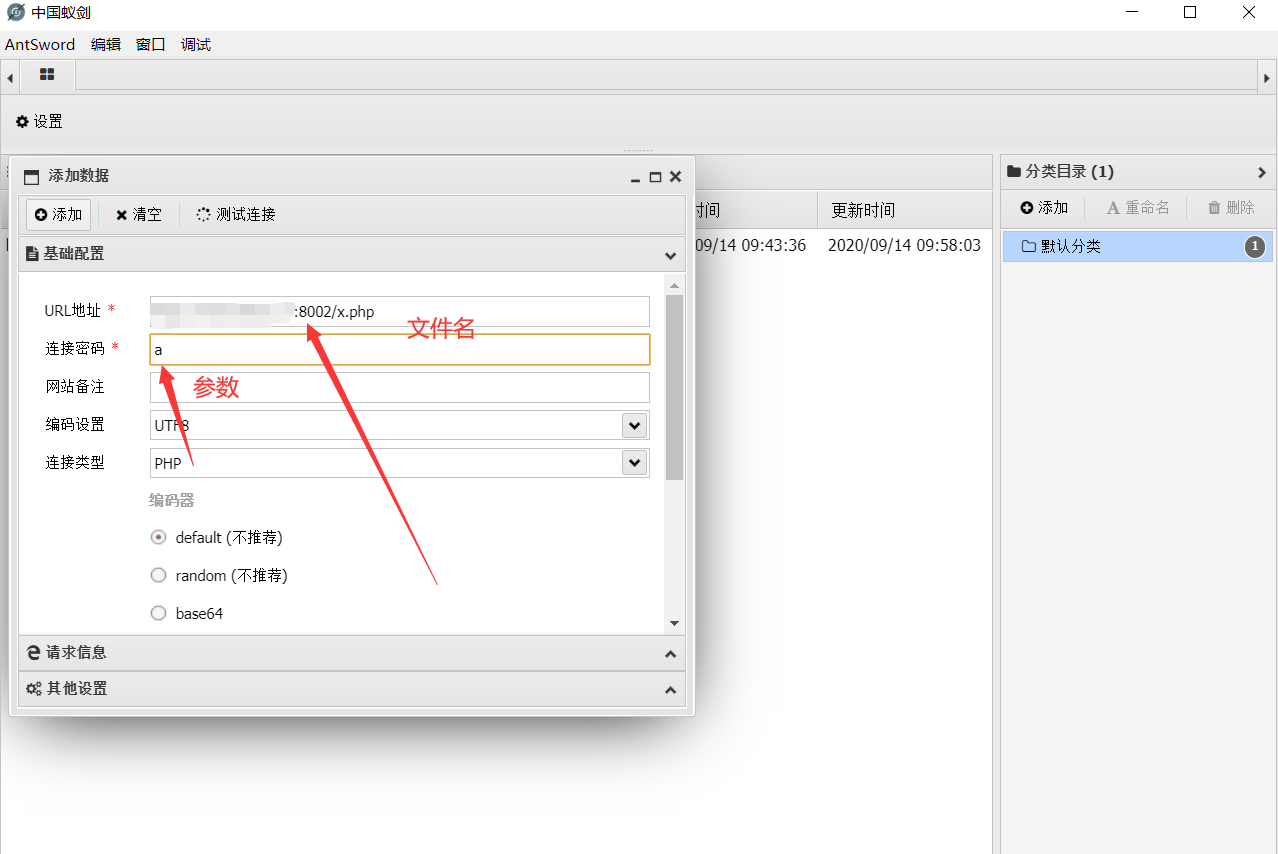Maximize the 中国蚁剑 main window

click(1190, 13)
